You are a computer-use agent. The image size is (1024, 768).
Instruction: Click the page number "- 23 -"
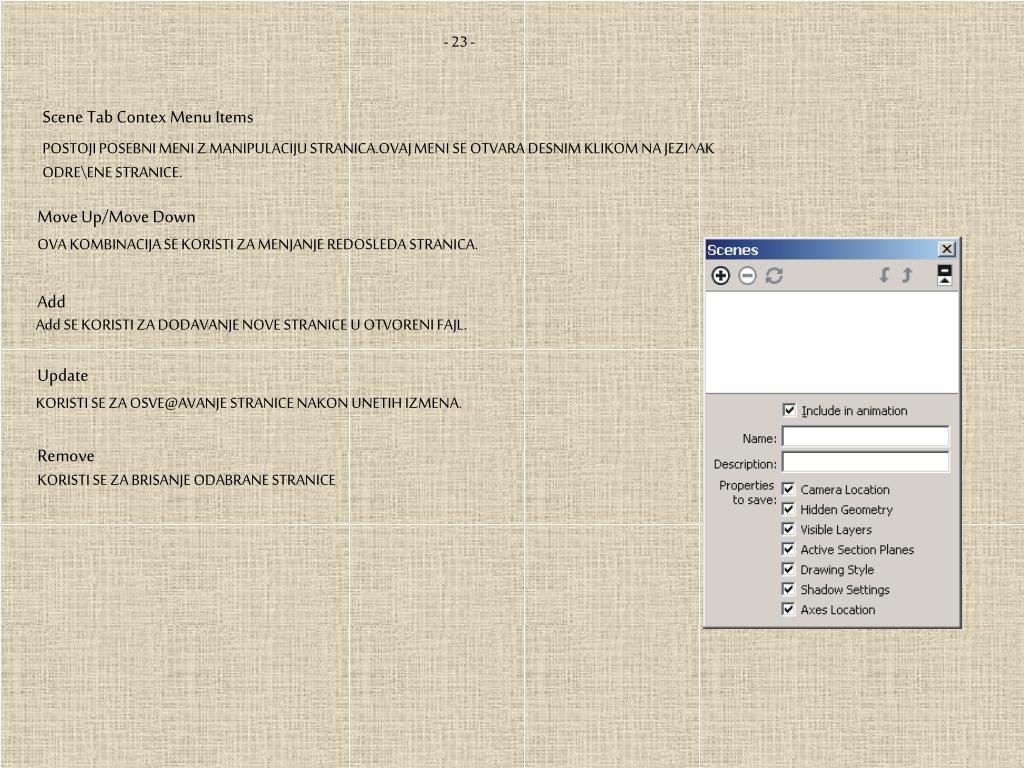459,42
